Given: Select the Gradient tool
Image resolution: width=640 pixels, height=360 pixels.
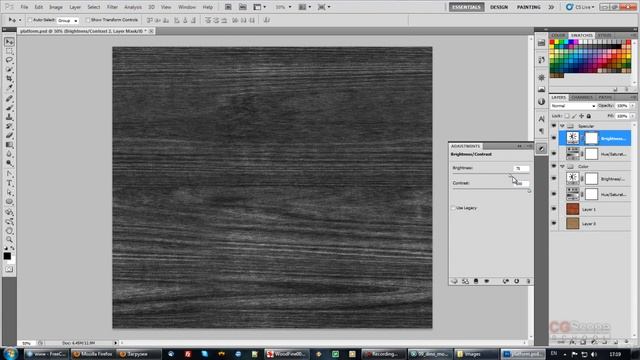Looking at the screenshot, I should [9, 145].
